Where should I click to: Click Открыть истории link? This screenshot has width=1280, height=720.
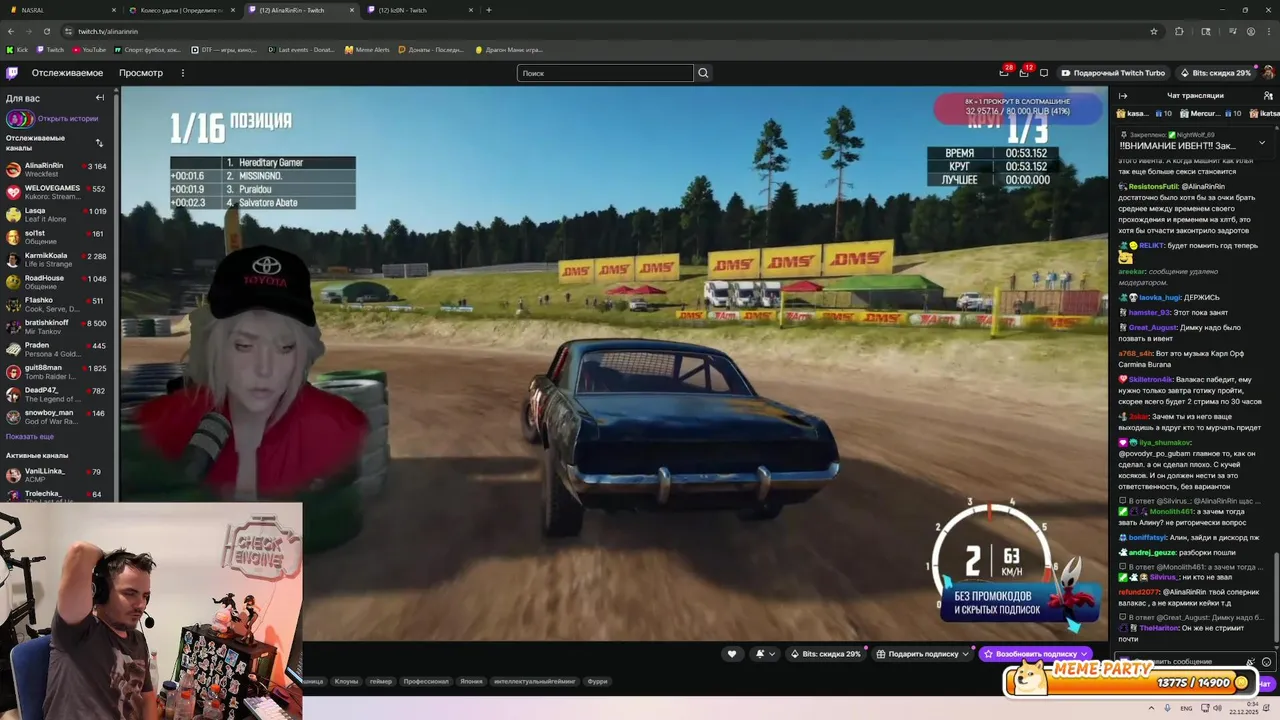click(68, 118)
